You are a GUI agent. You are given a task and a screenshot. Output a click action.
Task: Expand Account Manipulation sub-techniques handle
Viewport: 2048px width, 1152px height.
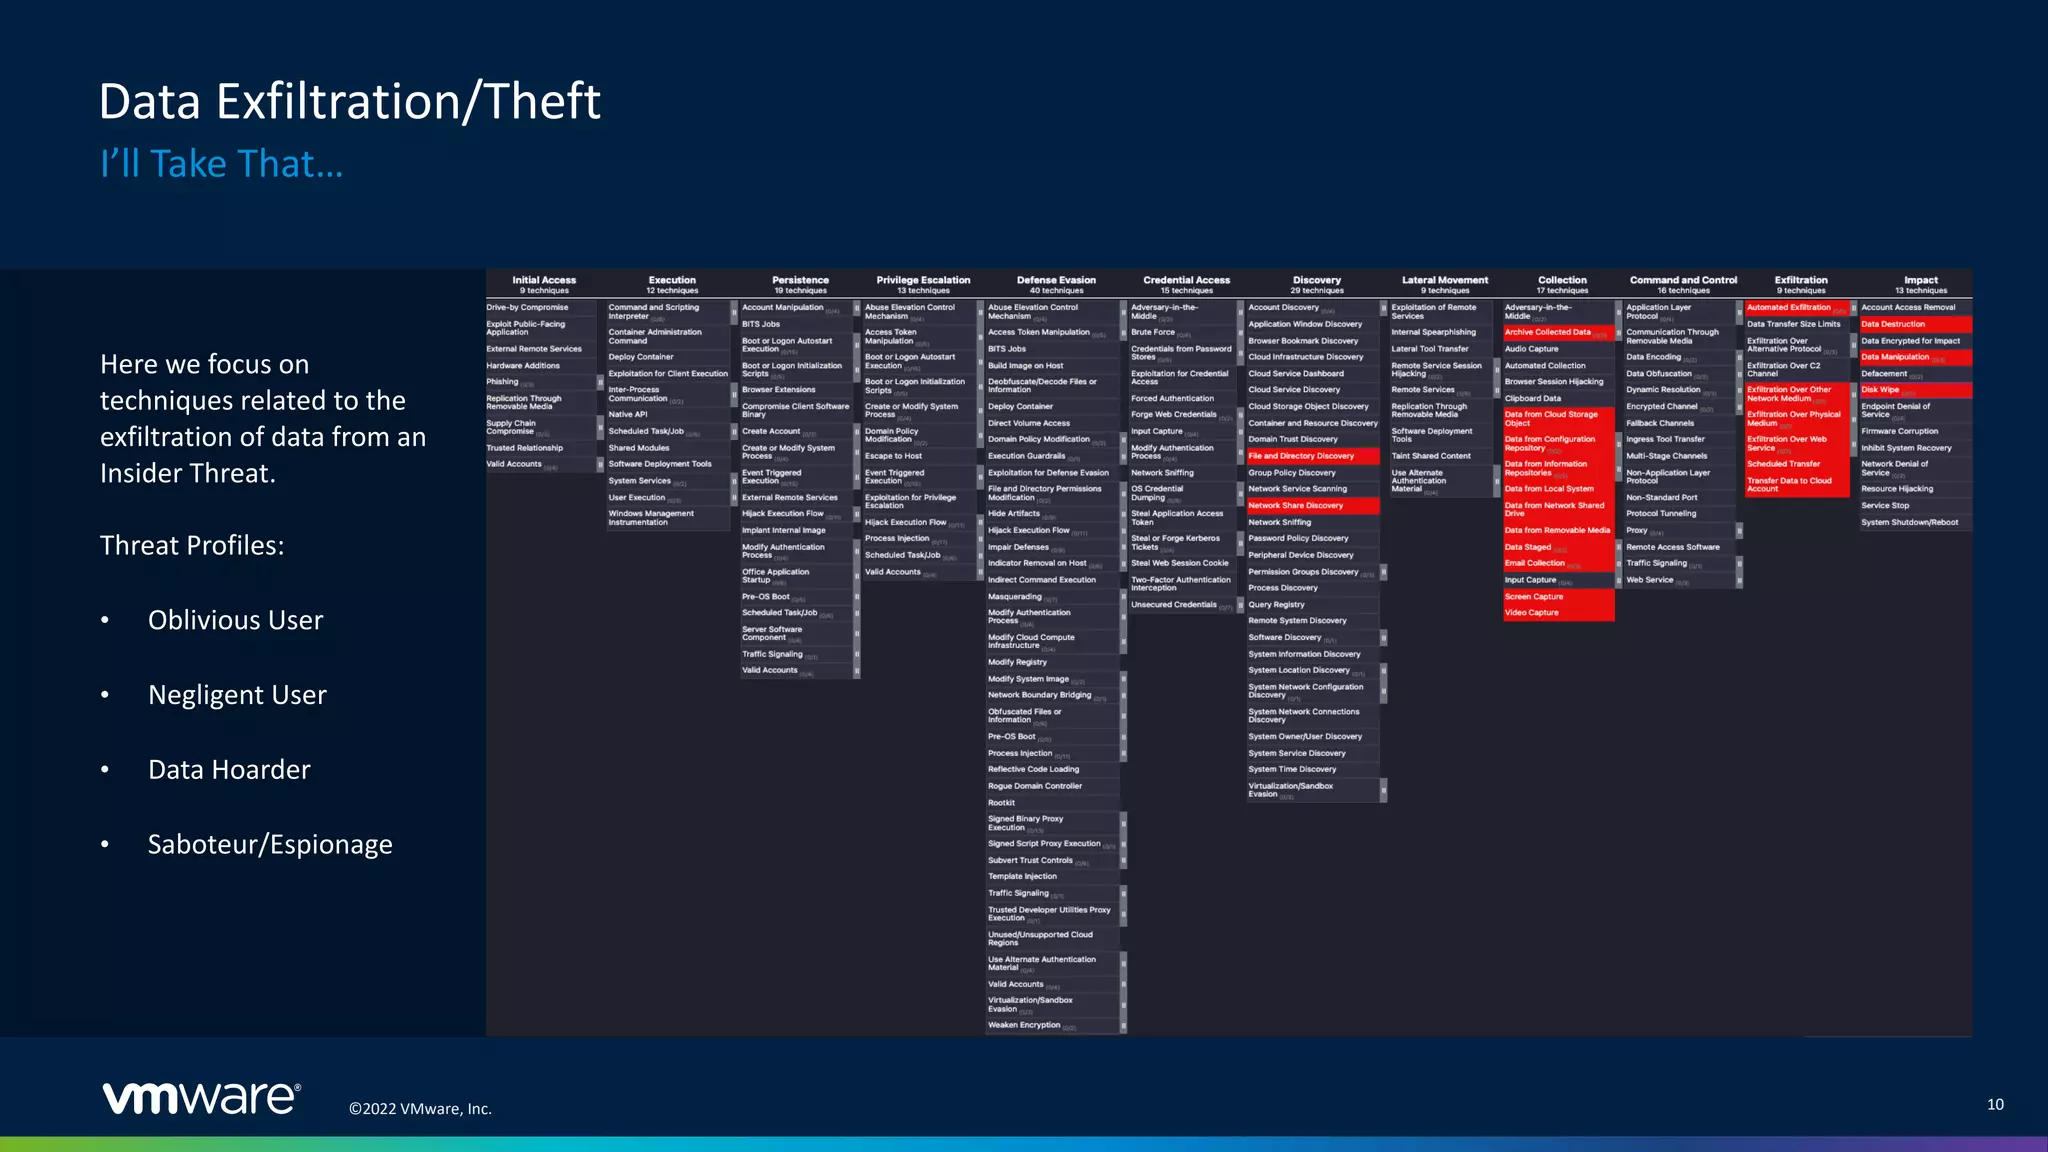[857, 308]
